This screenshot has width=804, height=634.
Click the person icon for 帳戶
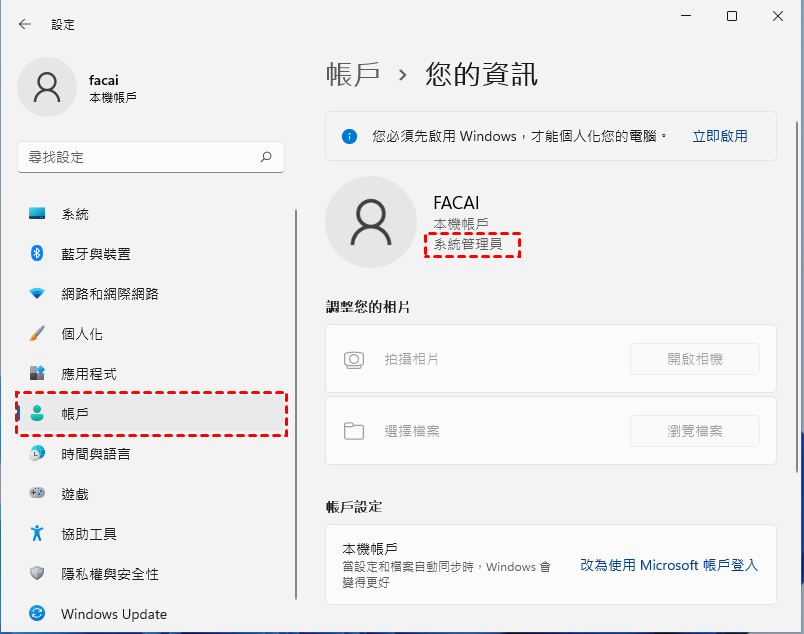click(x=37, y=413)
